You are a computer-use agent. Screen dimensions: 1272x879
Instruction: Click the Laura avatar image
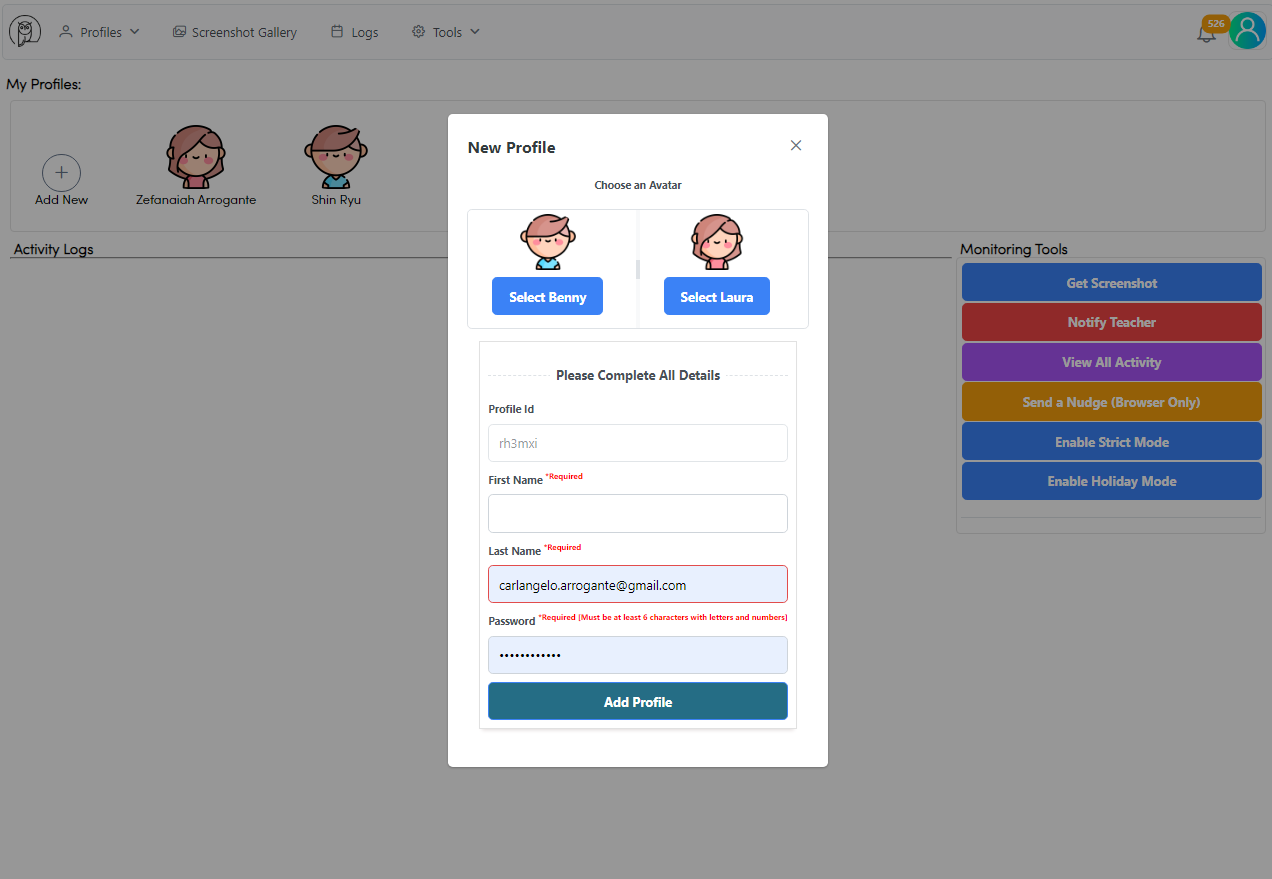[716, 242]
